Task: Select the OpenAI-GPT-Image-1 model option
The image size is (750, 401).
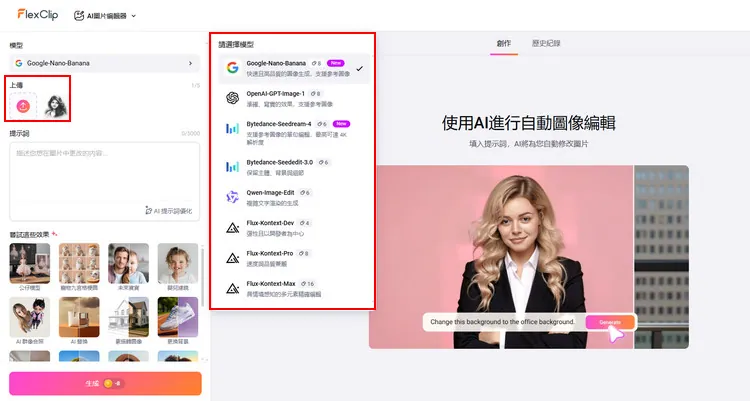Action: (x=294, y=99)
